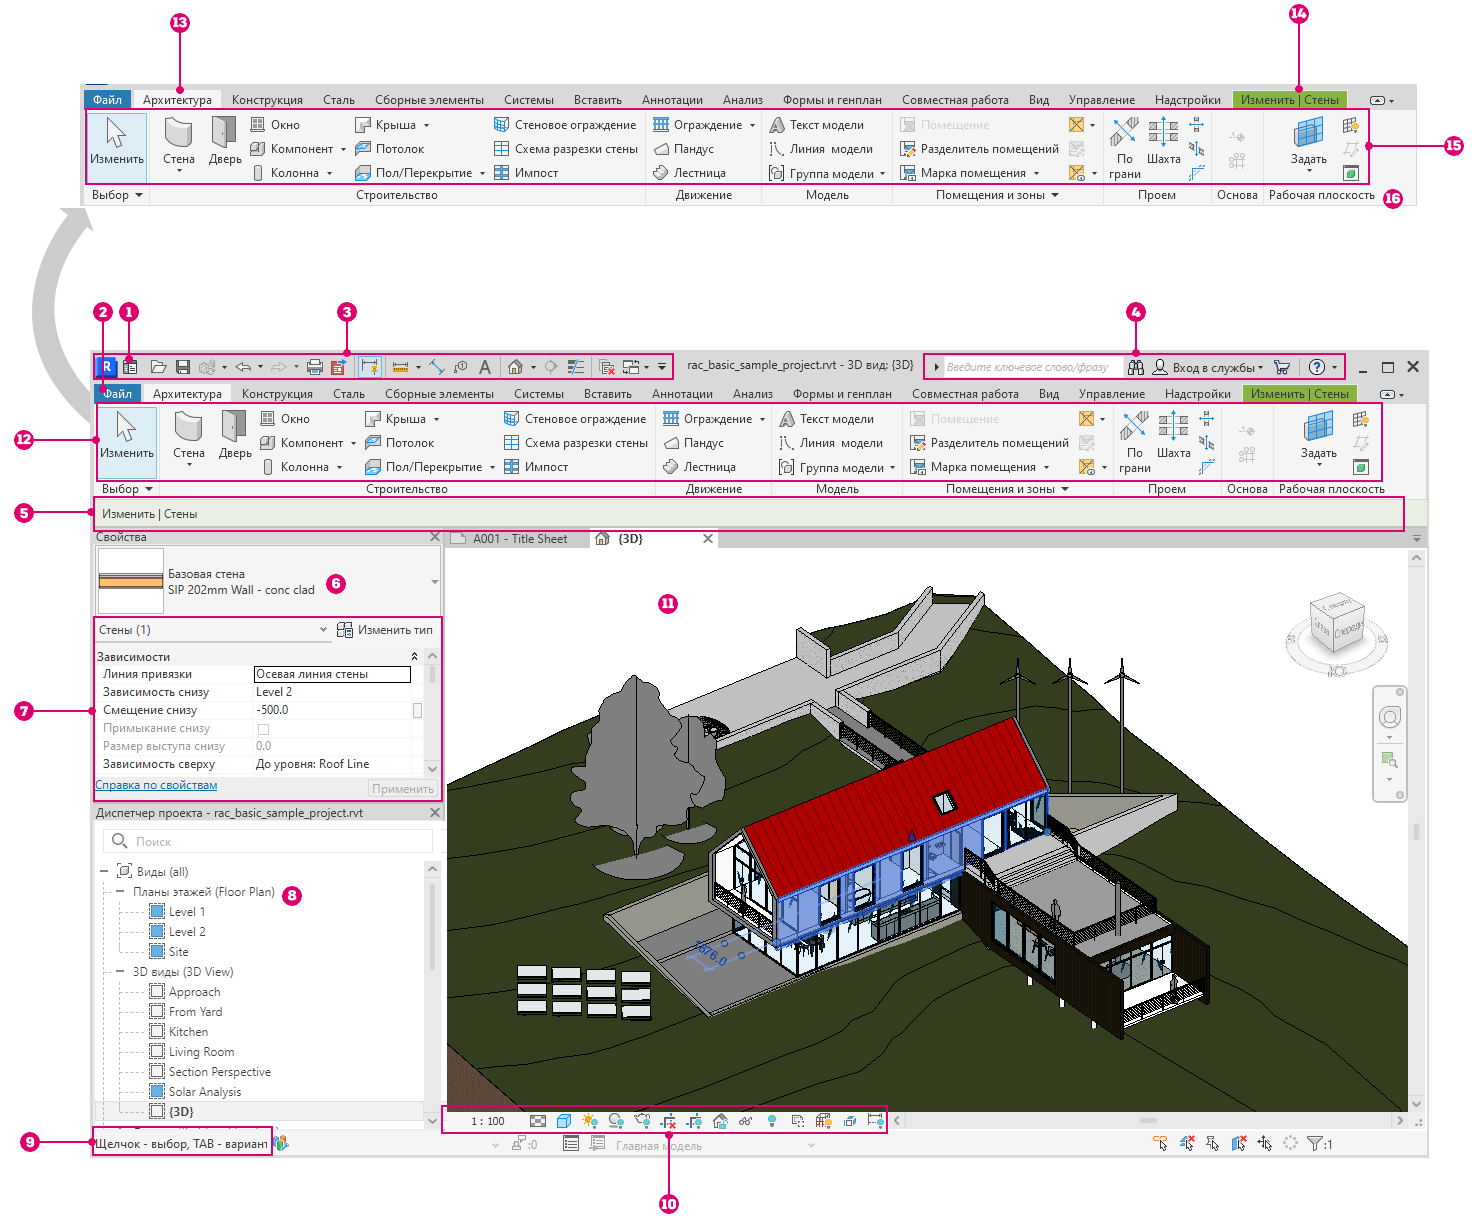The width and height of the screenshot is (1472, 1223).
Task: Select the Text 'A' tool in quick access toolbar
Action: pyautogui.click(x=485, y=367)
